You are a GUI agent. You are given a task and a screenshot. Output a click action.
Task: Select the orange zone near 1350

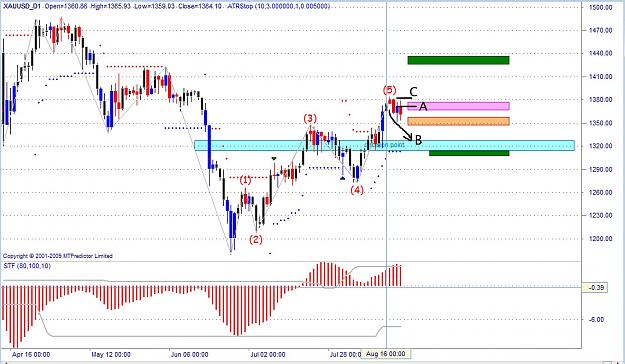[458, 121]
